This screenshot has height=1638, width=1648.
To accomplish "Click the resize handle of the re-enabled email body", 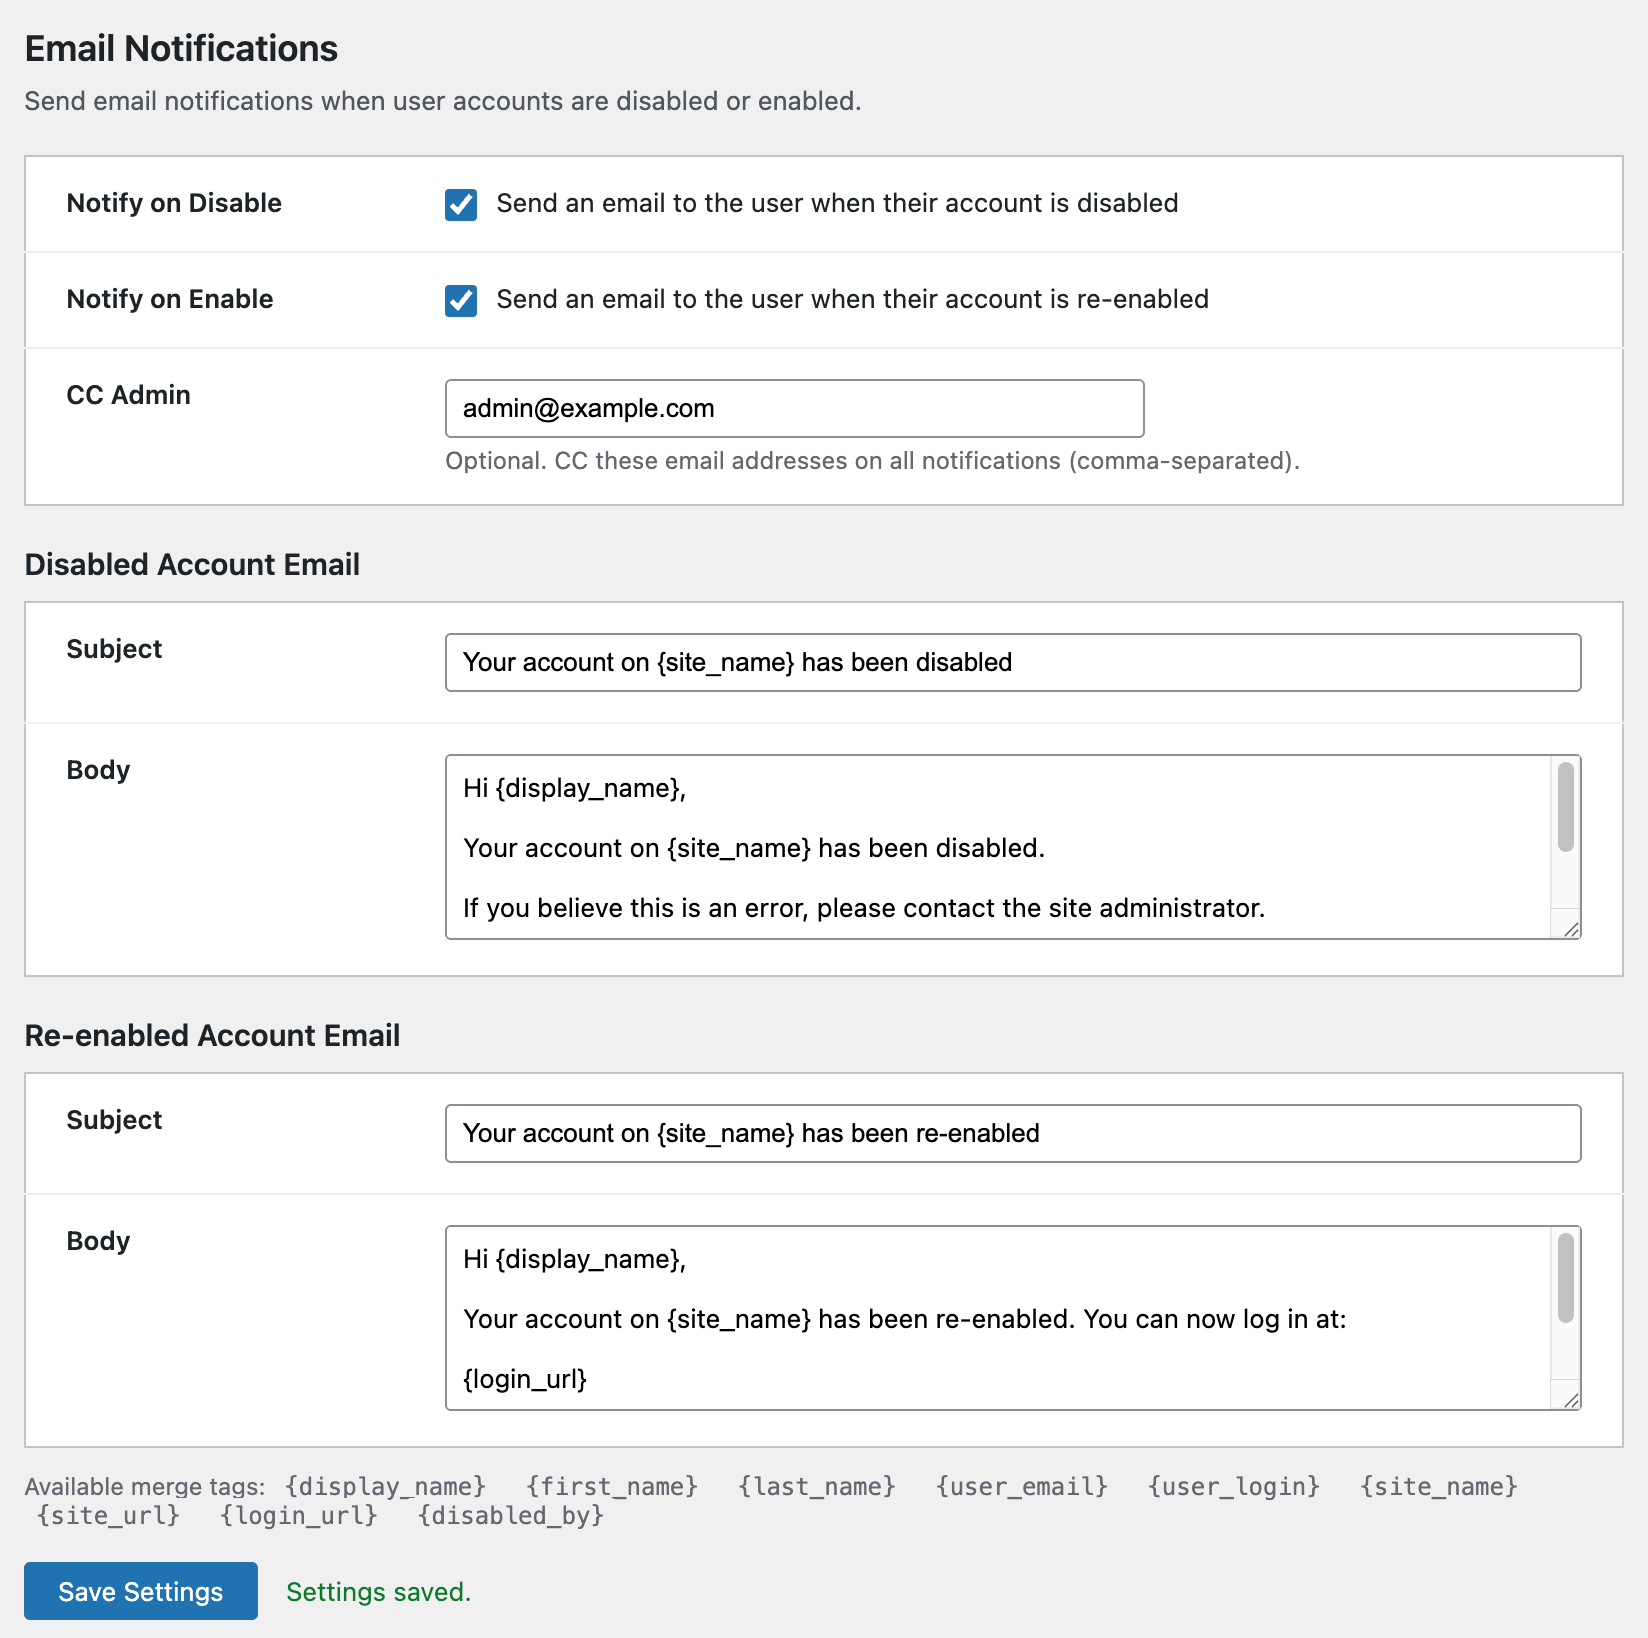I will pos(1570,1400).
